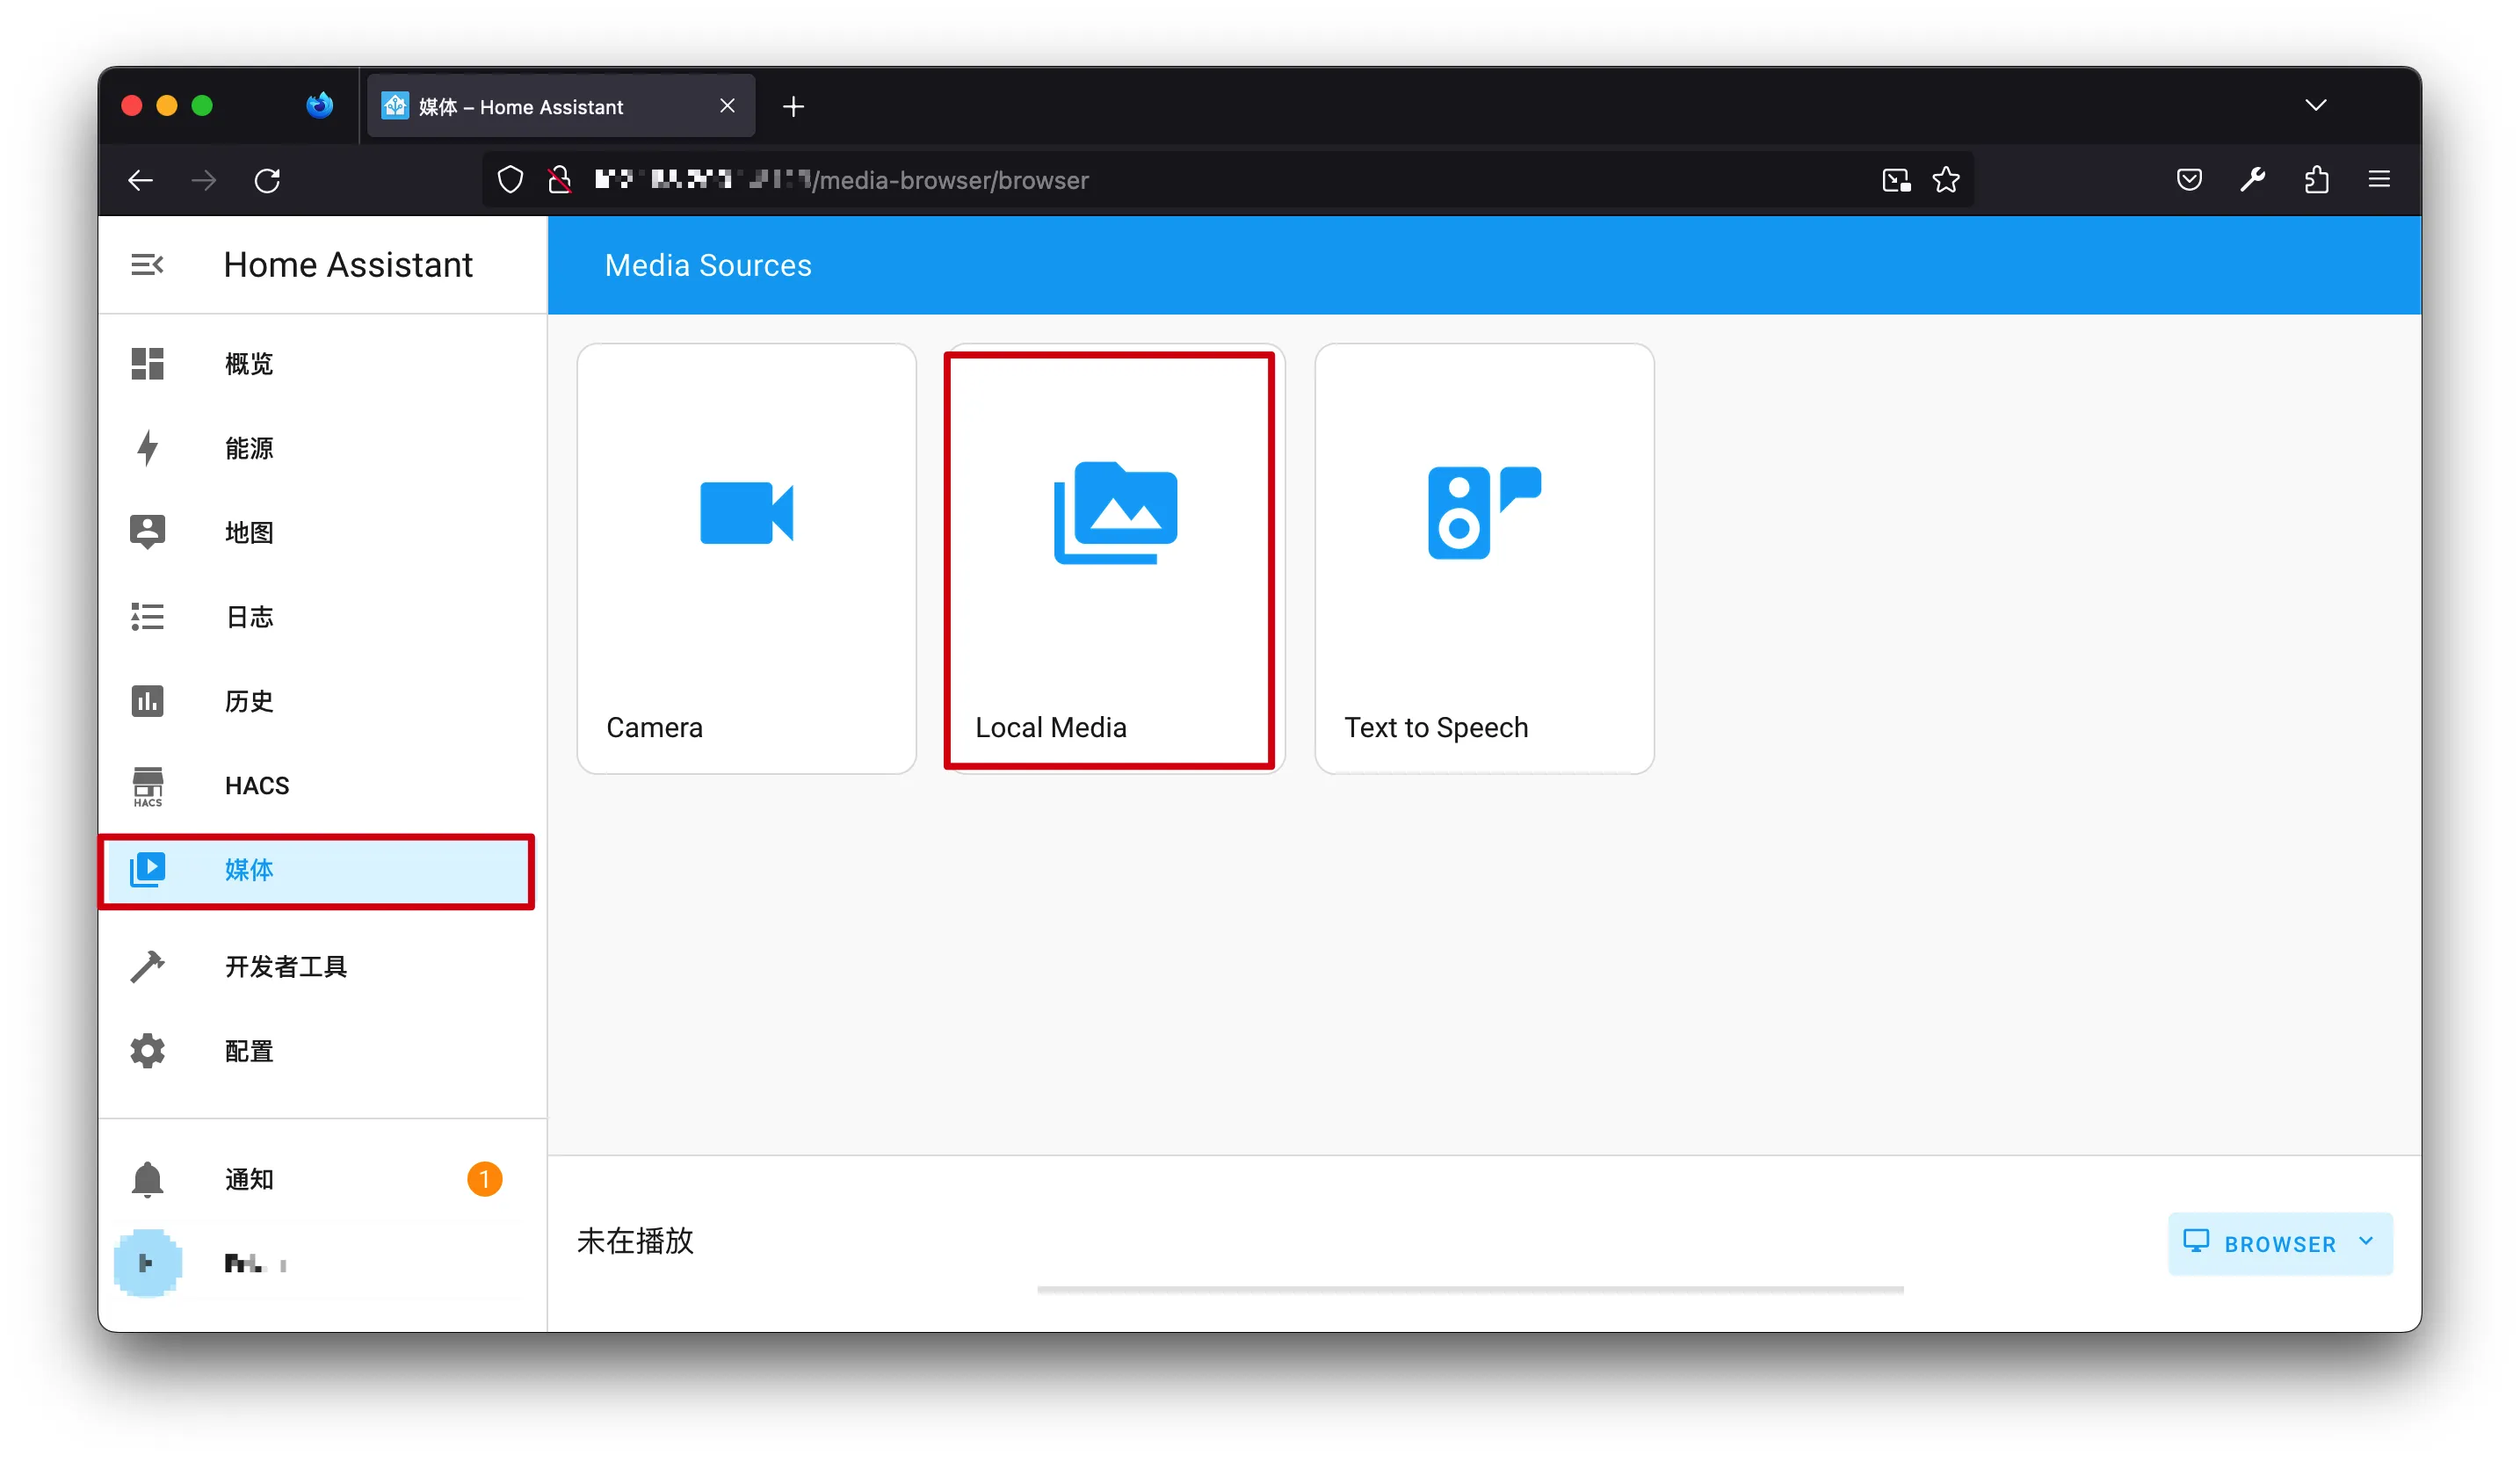
Task: Bookmark this page with the star icon
Action: (x=1946, y=180)
